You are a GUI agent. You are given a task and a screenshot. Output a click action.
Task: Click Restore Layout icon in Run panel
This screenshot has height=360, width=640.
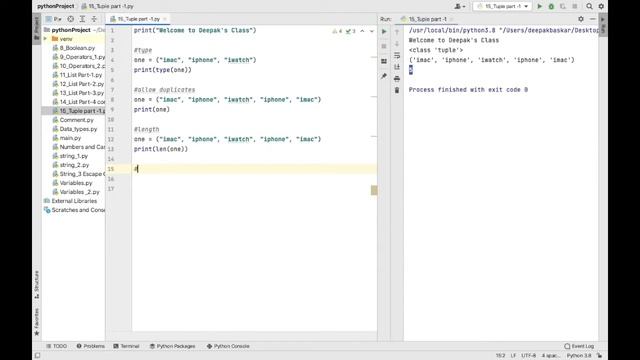[x=384, y=61]
